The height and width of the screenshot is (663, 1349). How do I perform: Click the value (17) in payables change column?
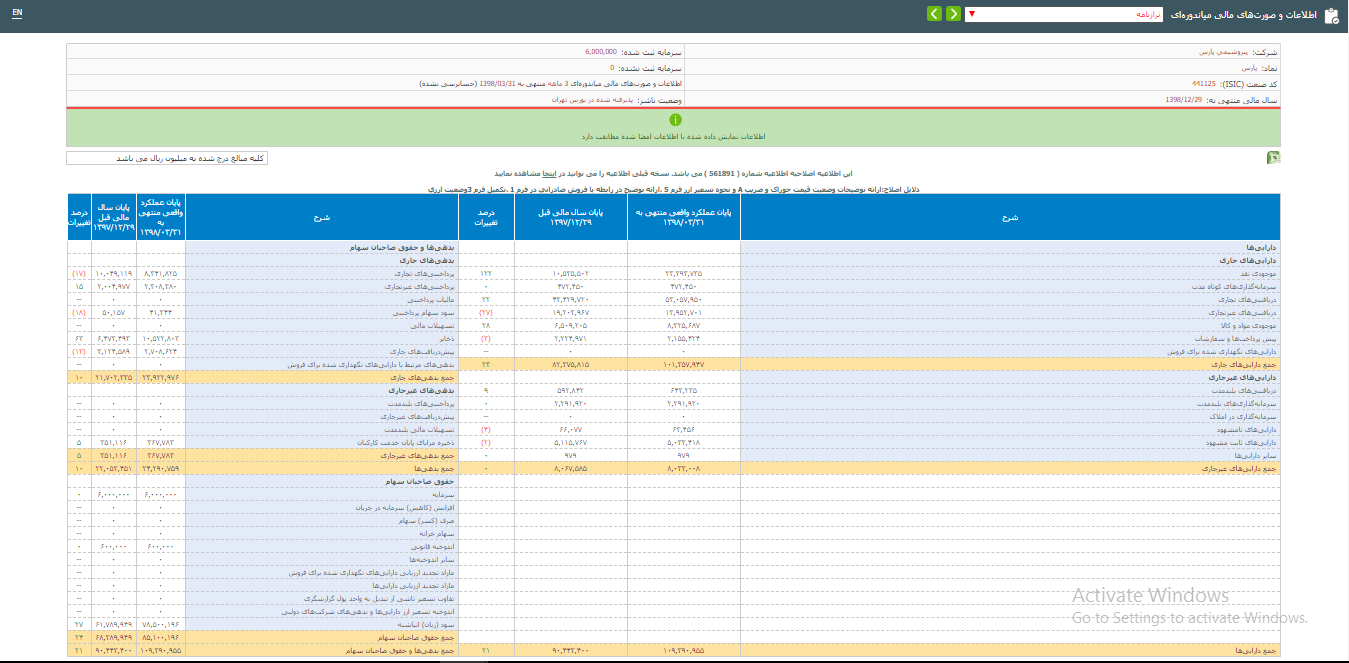pos(79,272)
